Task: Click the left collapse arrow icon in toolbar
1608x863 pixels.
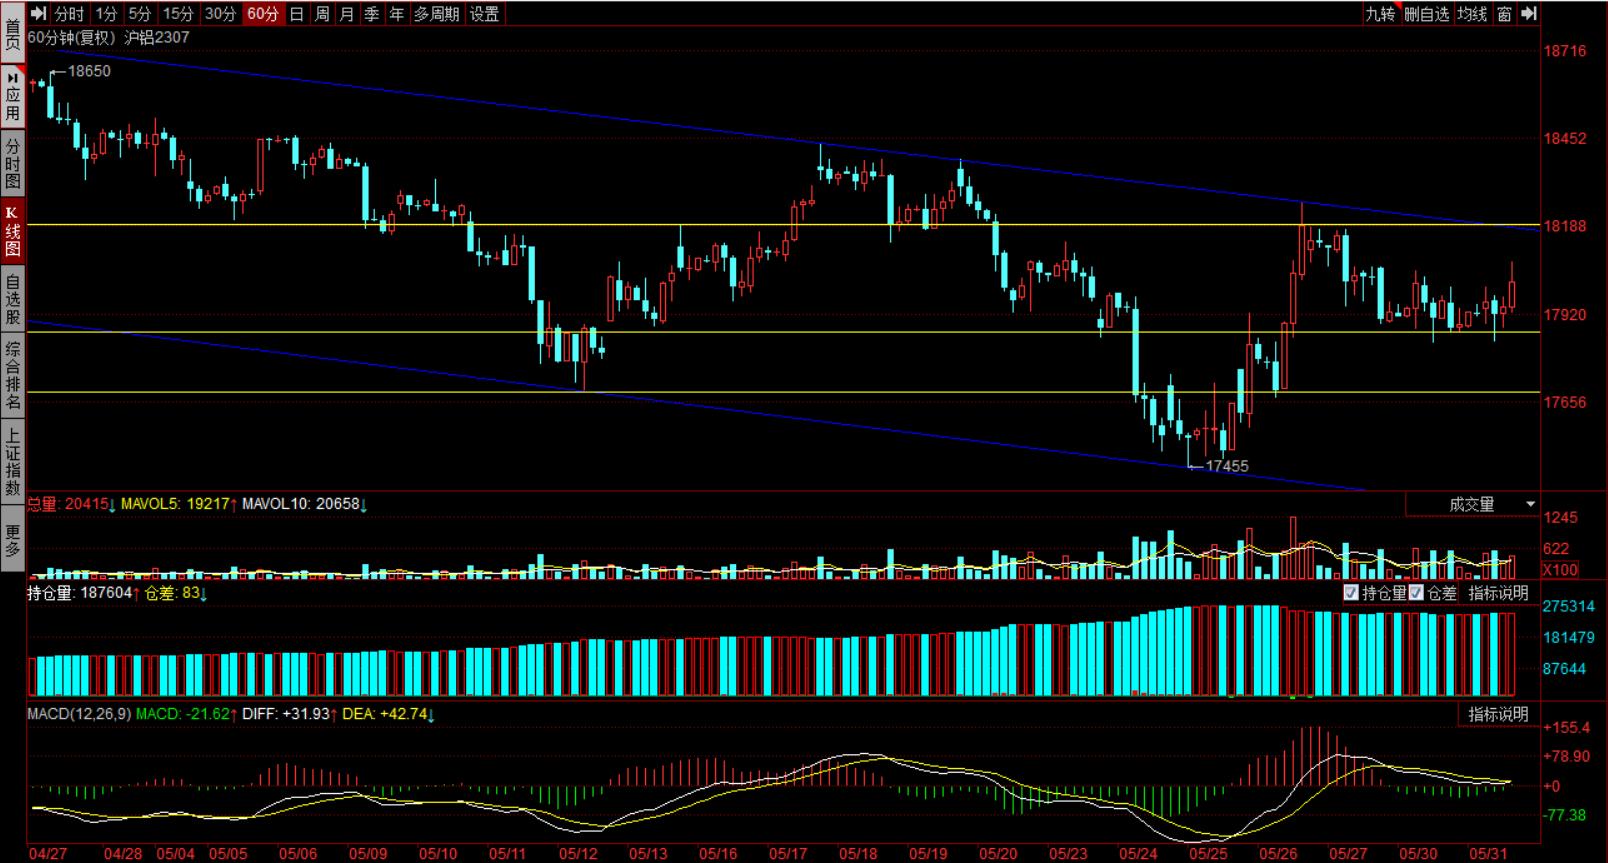Action: [x=39, y=14]
